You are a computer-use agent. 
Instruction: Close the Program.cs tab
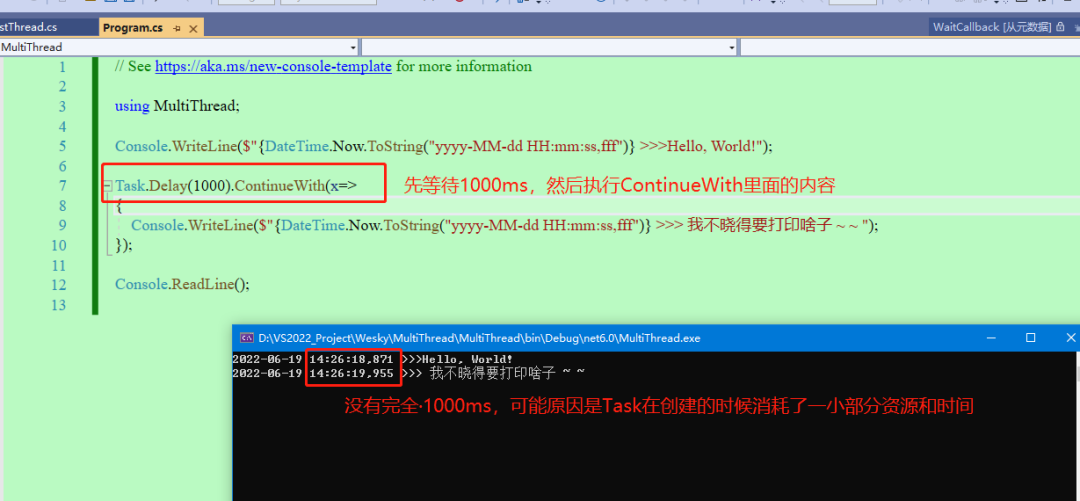pos(193,29)
